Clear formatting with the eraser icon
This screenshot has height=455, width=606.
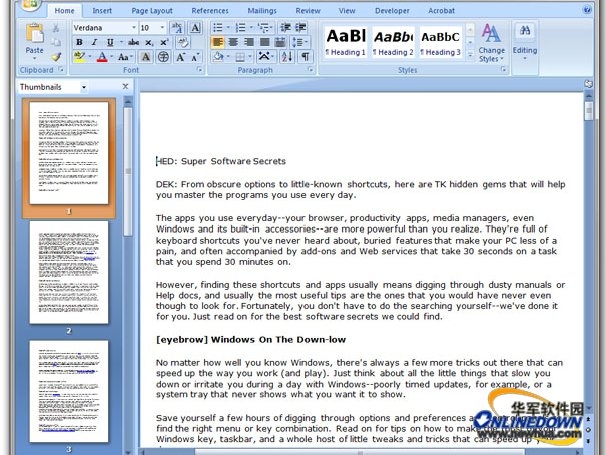click(183, 43)
